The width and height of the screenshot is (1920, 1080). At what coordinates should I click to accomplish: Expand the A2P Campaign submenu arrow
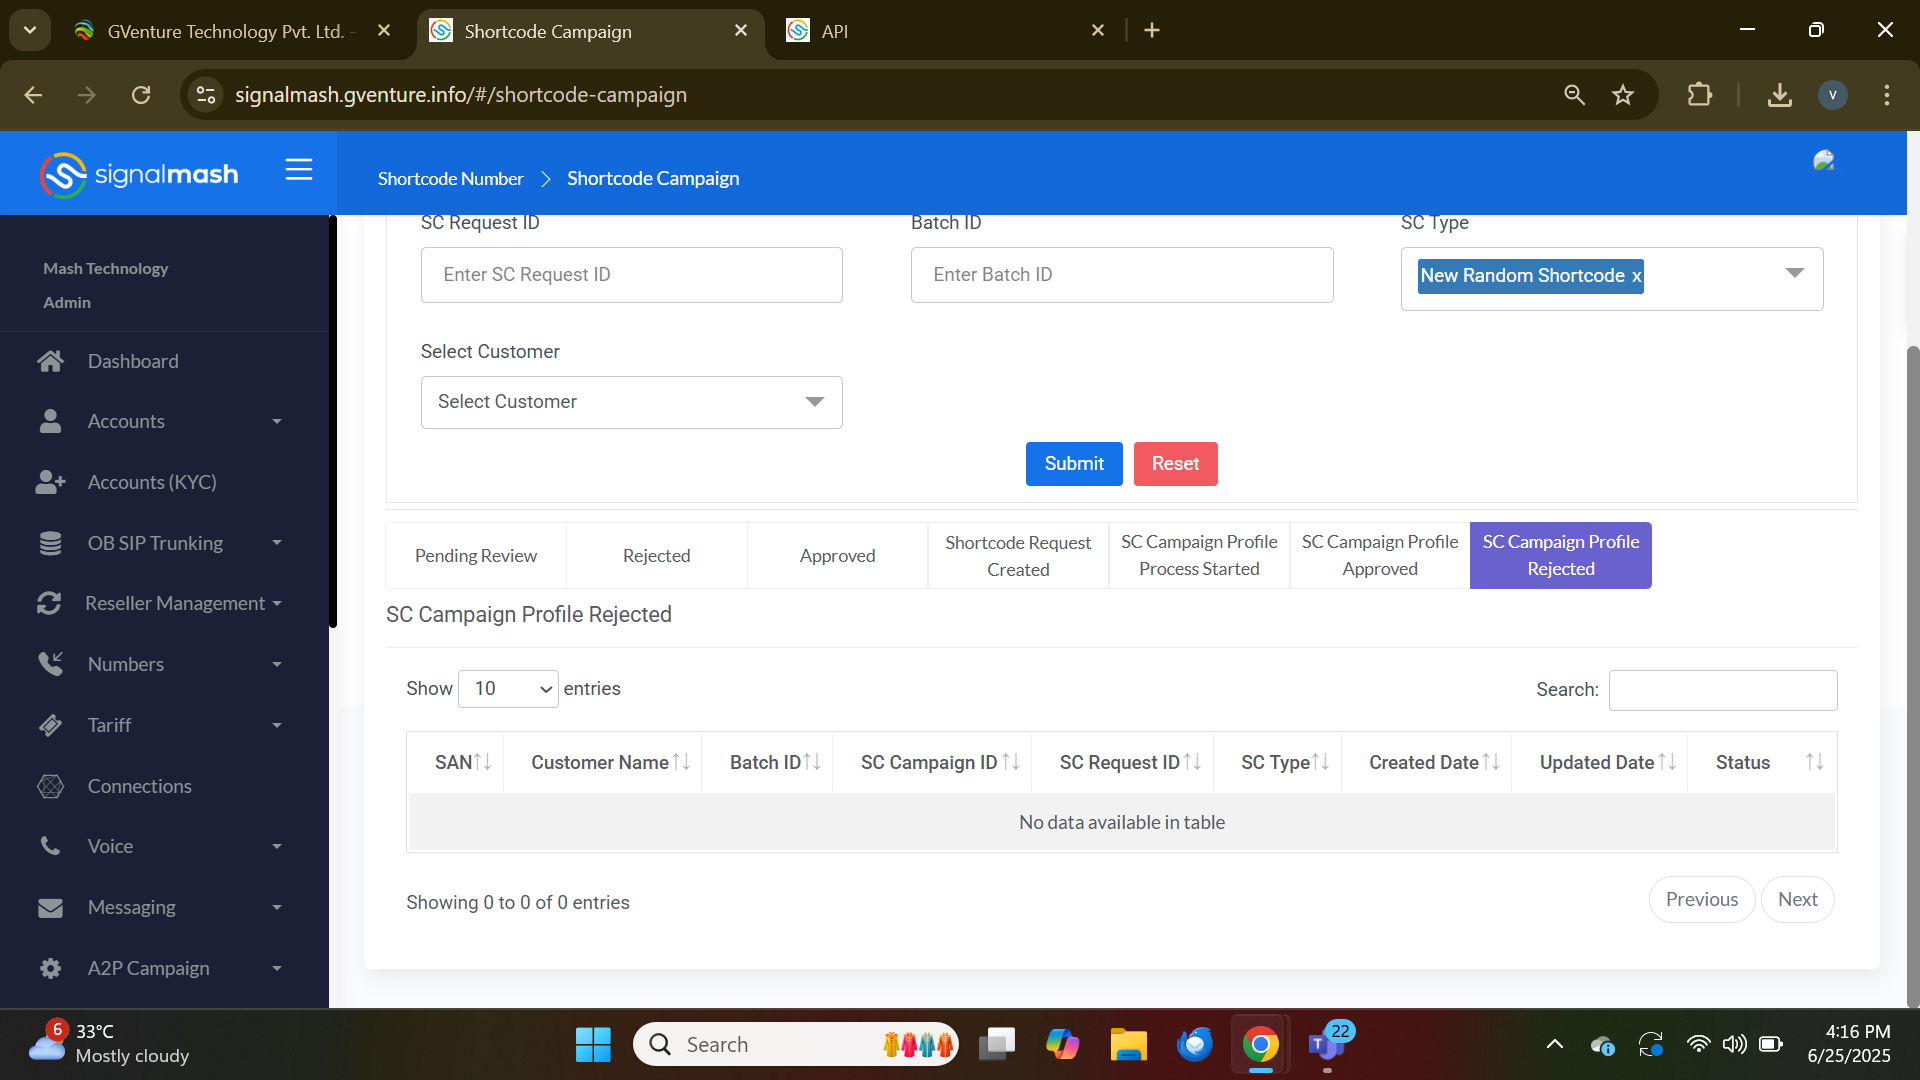[277, 969]
